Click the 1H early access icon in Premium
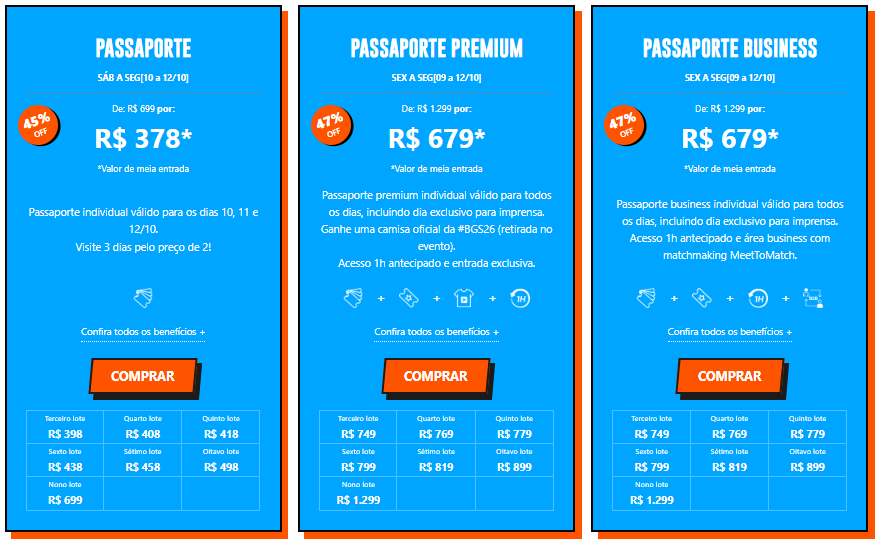The height and width of the screenshot is (540, 878). pyautogui.click(x=520, y=298)
